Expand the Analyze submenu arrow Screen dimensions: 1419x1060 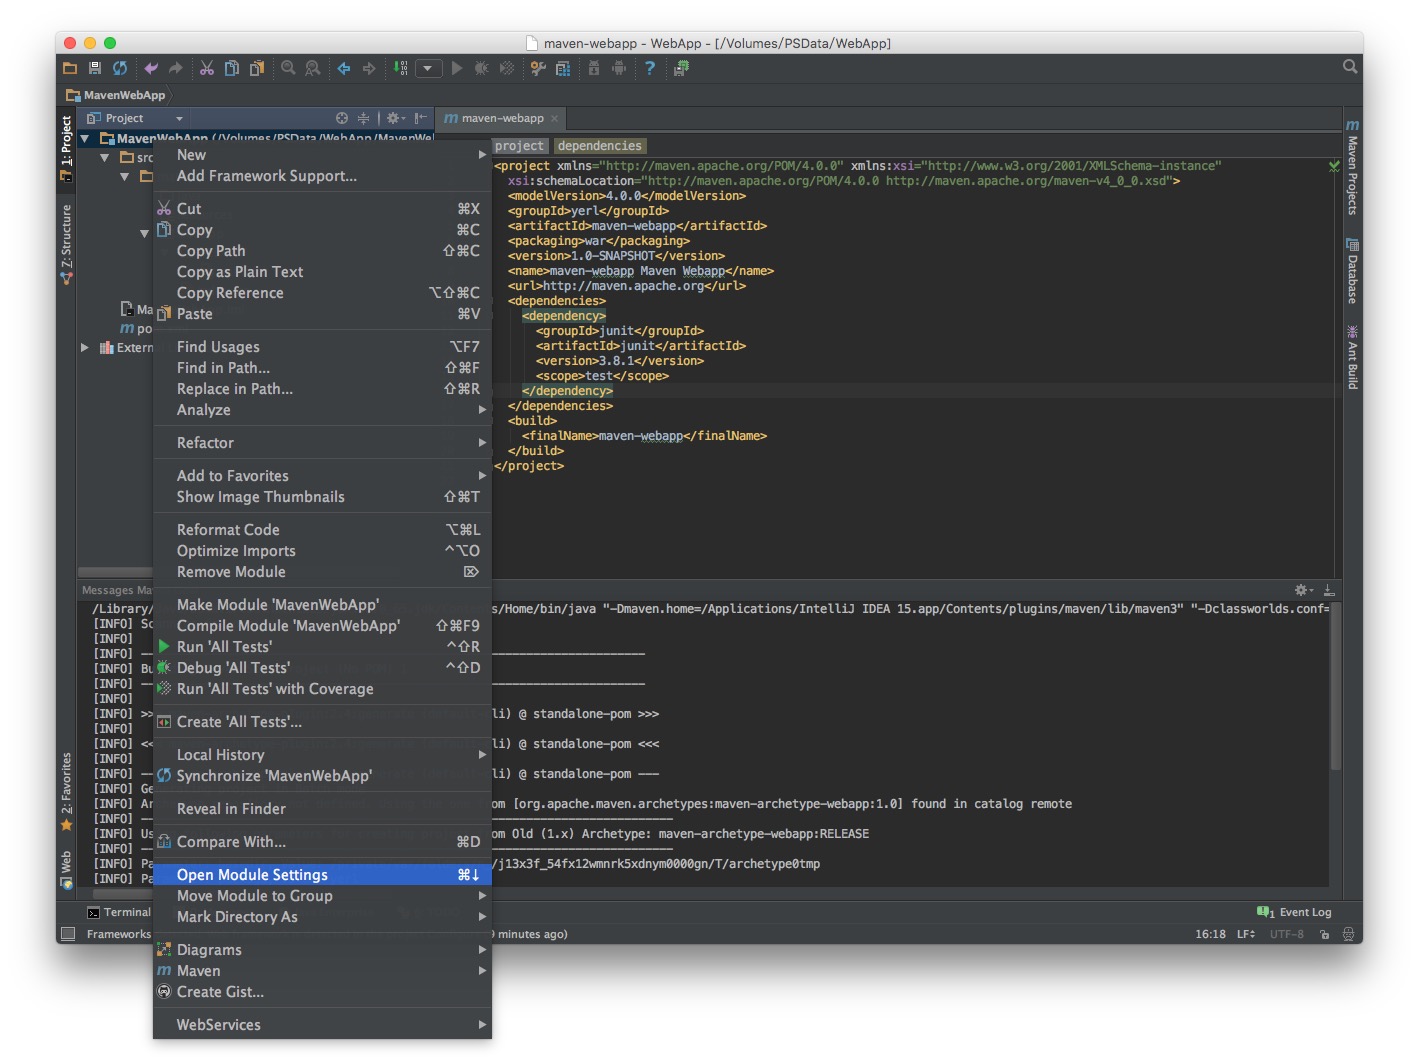(x=482, y=410)
